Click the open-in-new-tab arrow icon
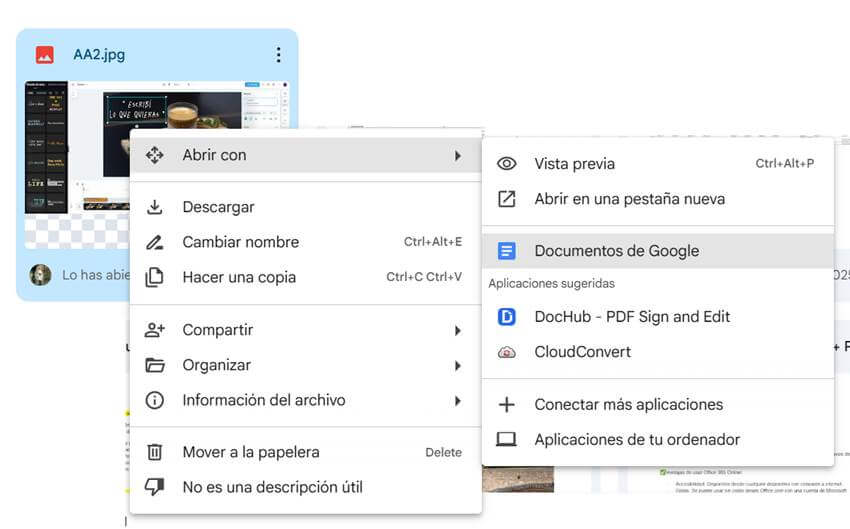The width and height of the screenshot is (850, 529). point(506,199)
